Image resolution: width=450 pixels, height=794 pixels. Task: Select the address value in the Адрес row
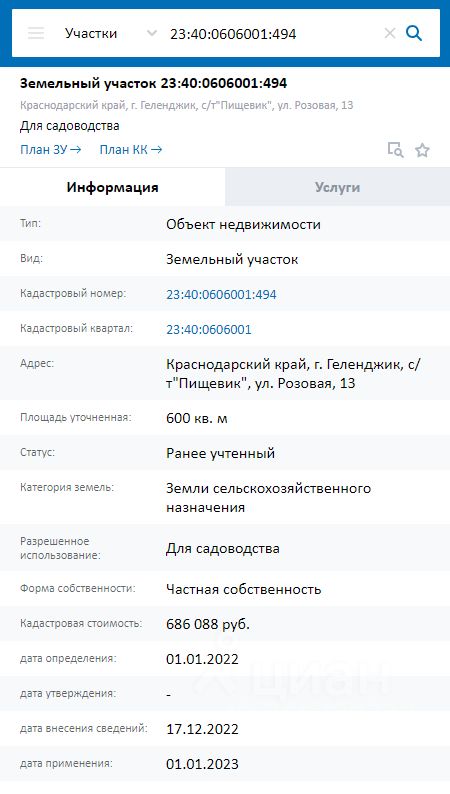293,374
